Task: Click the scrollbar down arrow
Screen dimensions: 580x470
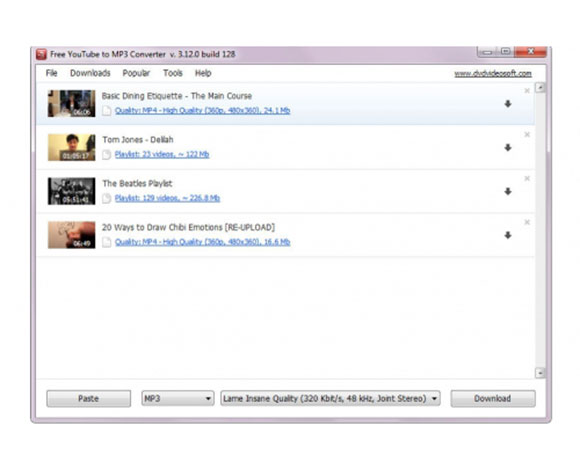Action: point(540,373)
